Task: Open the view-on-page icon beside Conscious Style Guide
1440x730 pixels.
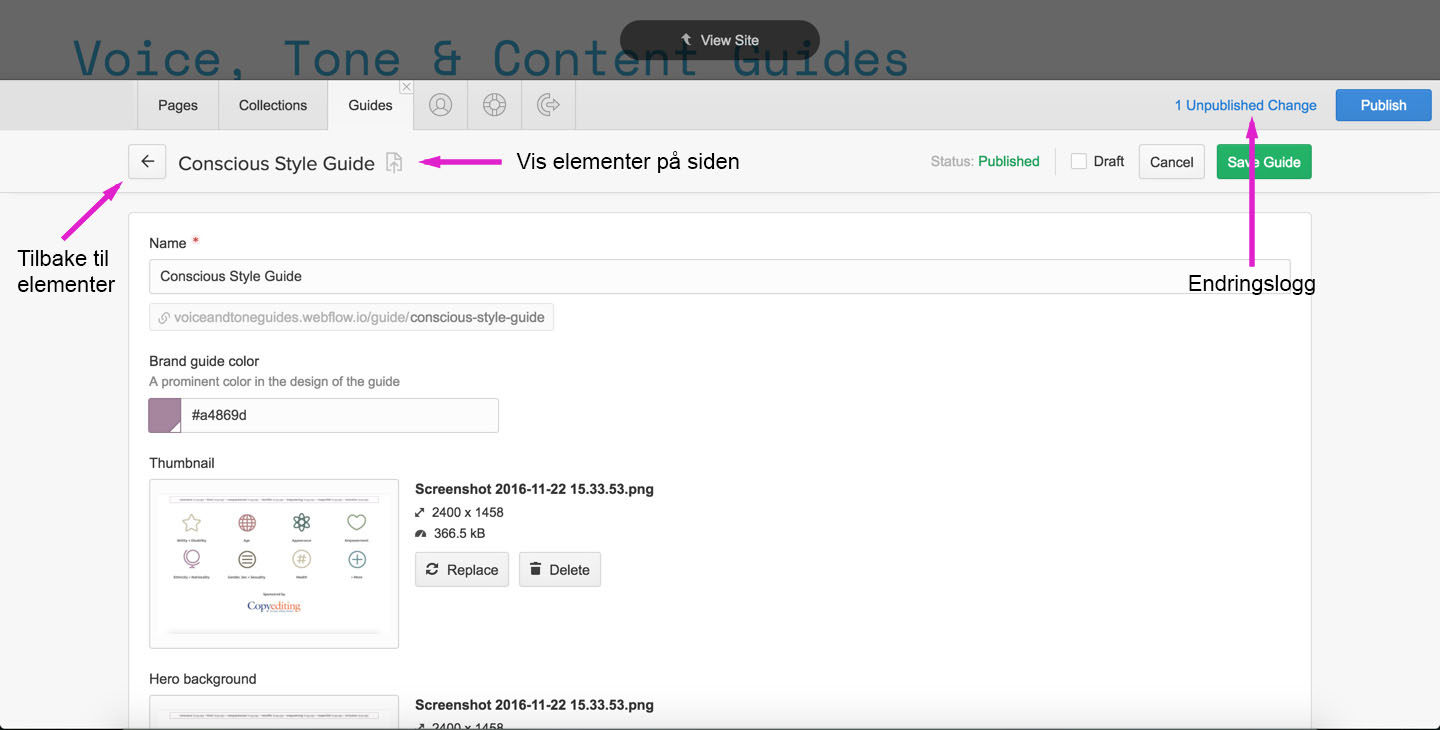Action: (394, 162)
